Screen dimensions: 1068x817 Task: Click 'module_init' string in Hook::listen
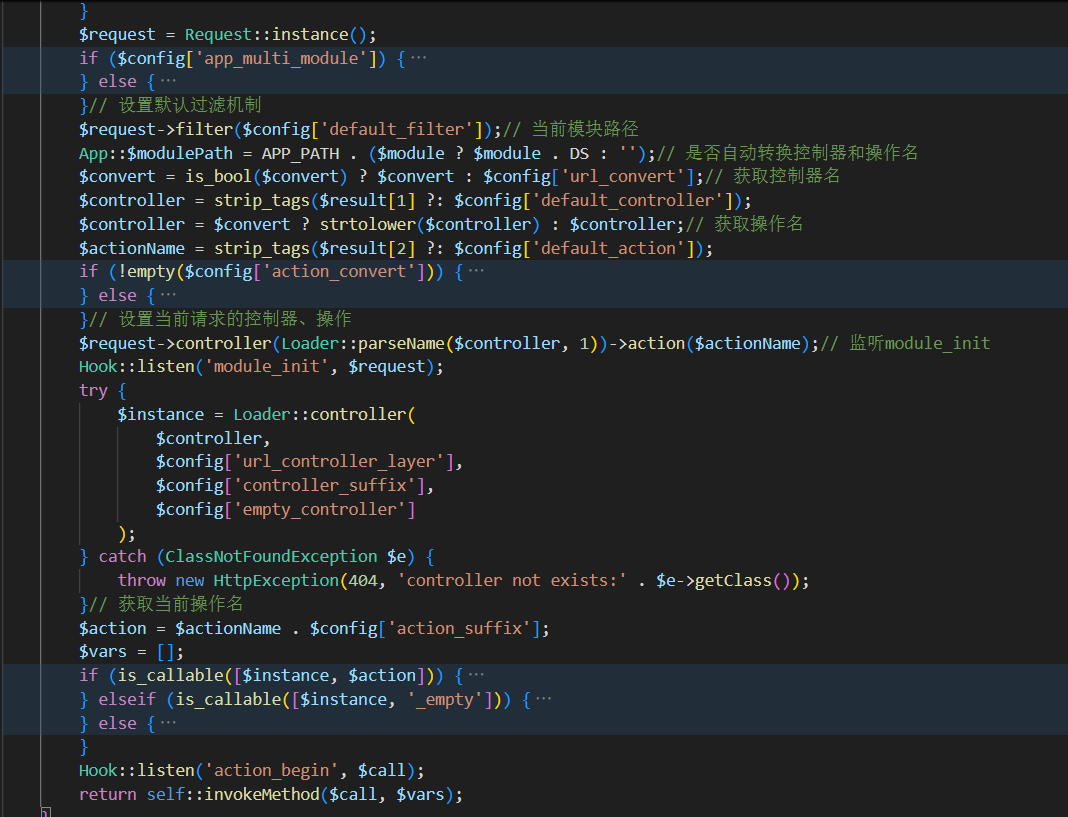point(266,367)
